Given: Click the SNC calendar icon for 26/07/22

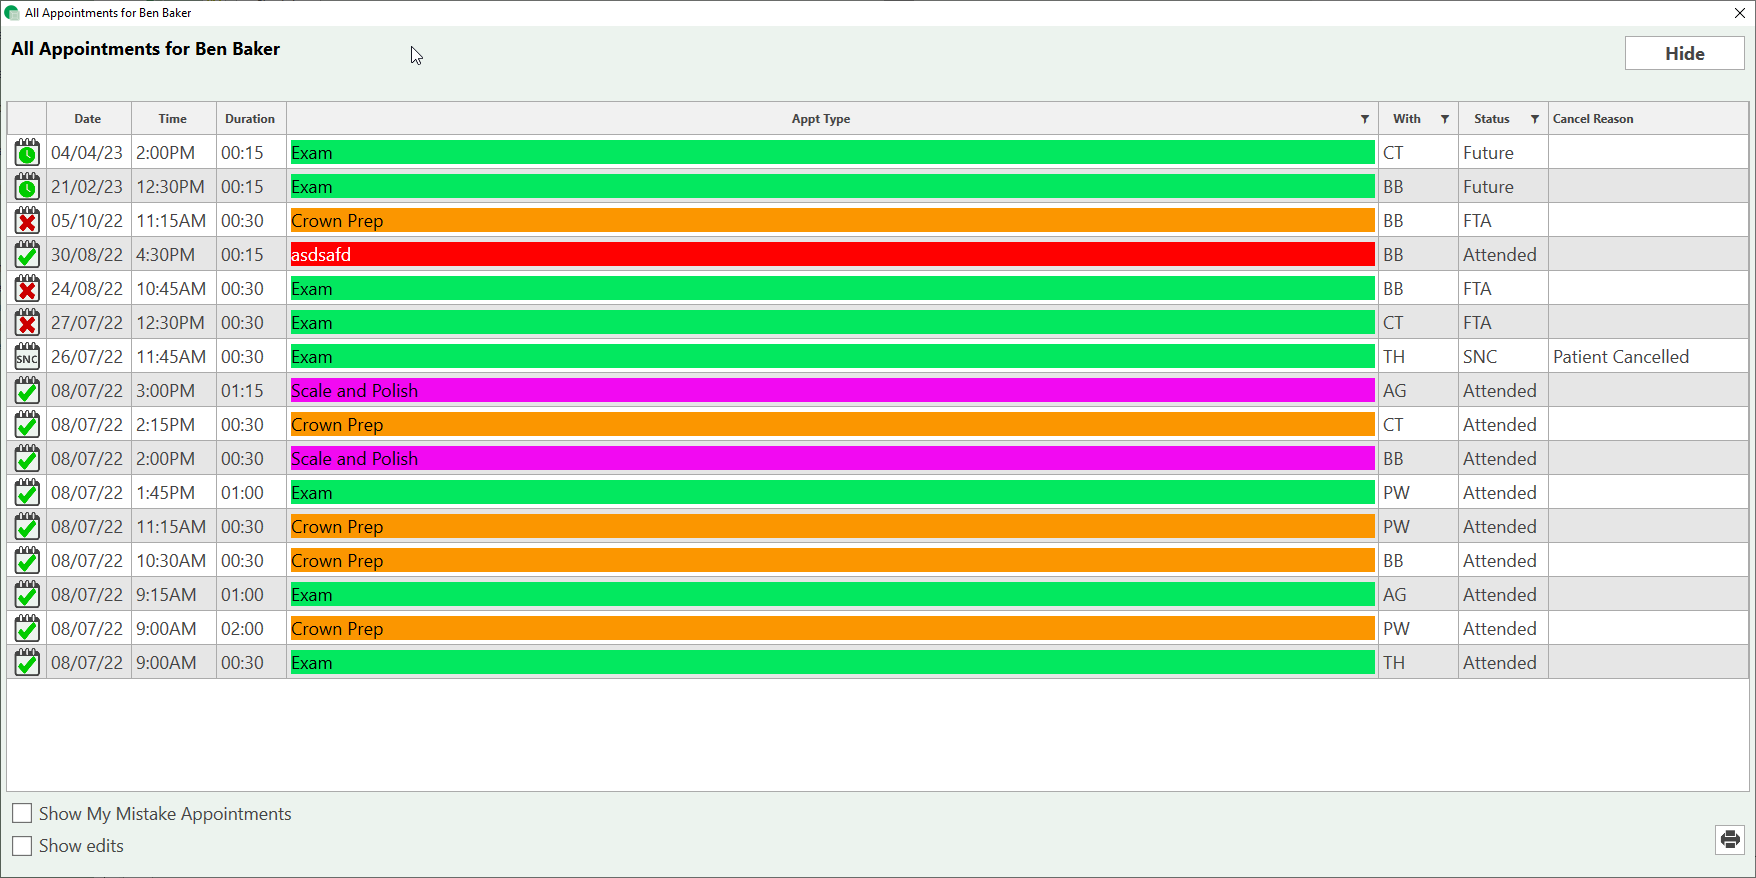Looking at the screenshot, I should tap(27, 357).
